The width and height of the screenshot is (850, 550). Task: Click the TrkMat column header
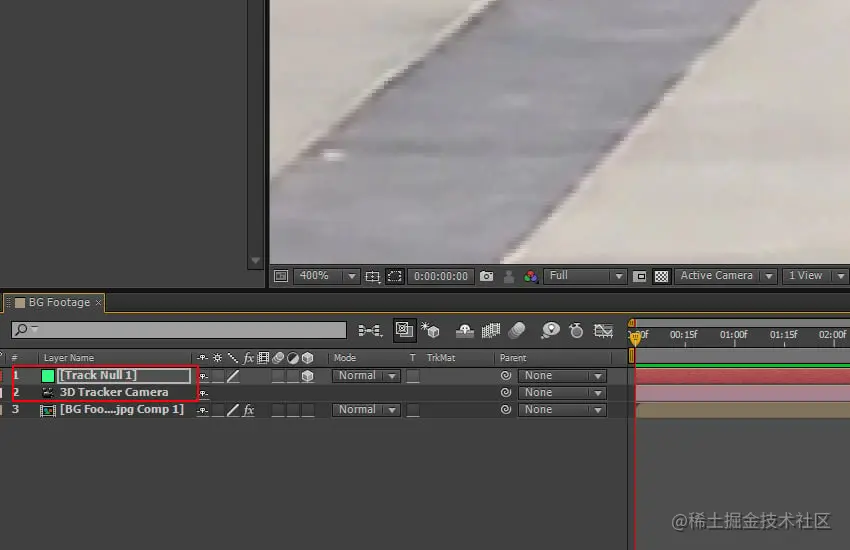click(x=441, y=358)
